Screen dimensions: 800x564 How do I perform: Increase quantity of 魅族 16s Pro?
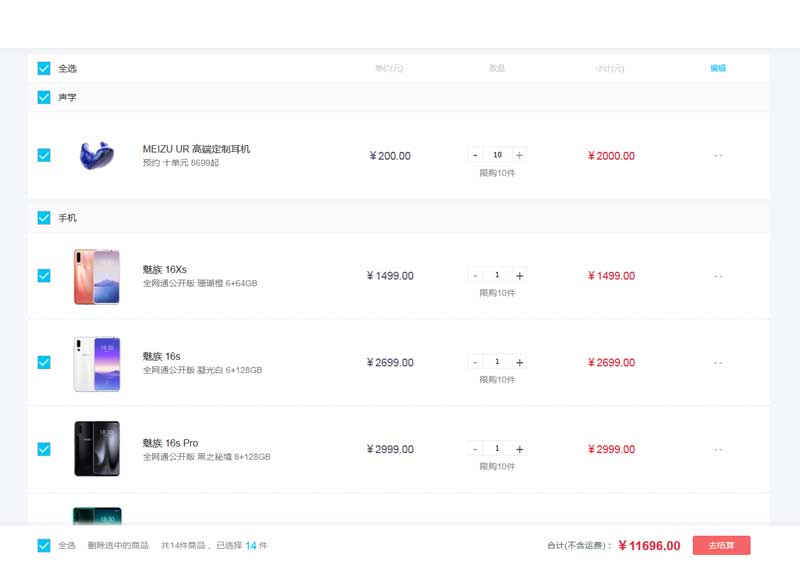point(519,449)
